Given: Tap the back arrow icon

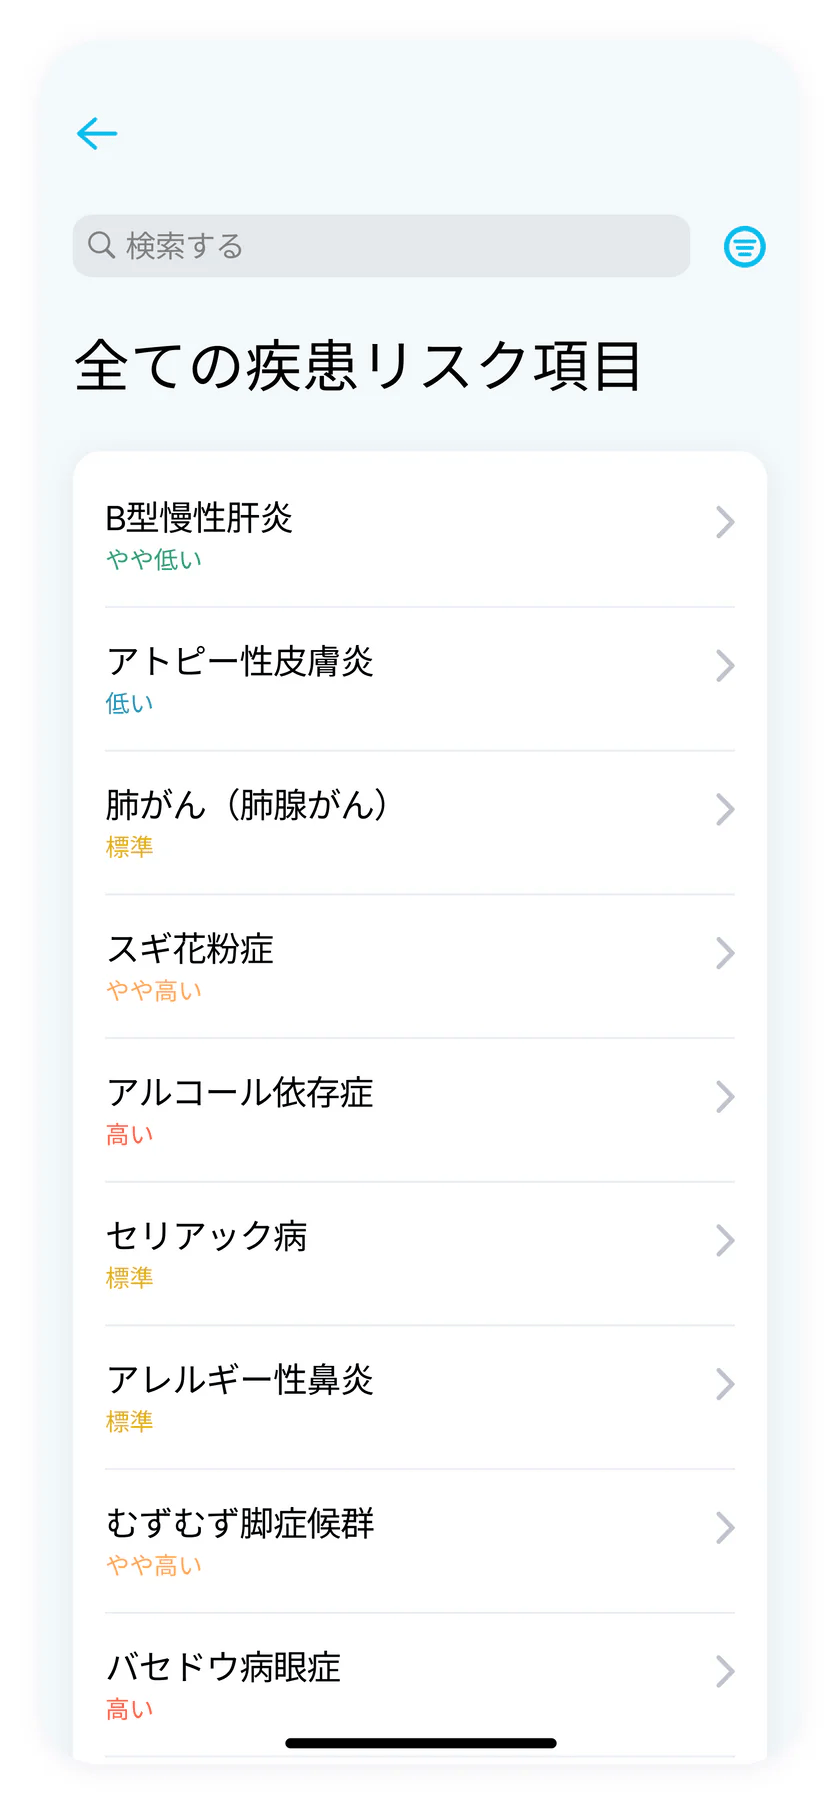Looking at the screenshot, I should click(97, 133).
